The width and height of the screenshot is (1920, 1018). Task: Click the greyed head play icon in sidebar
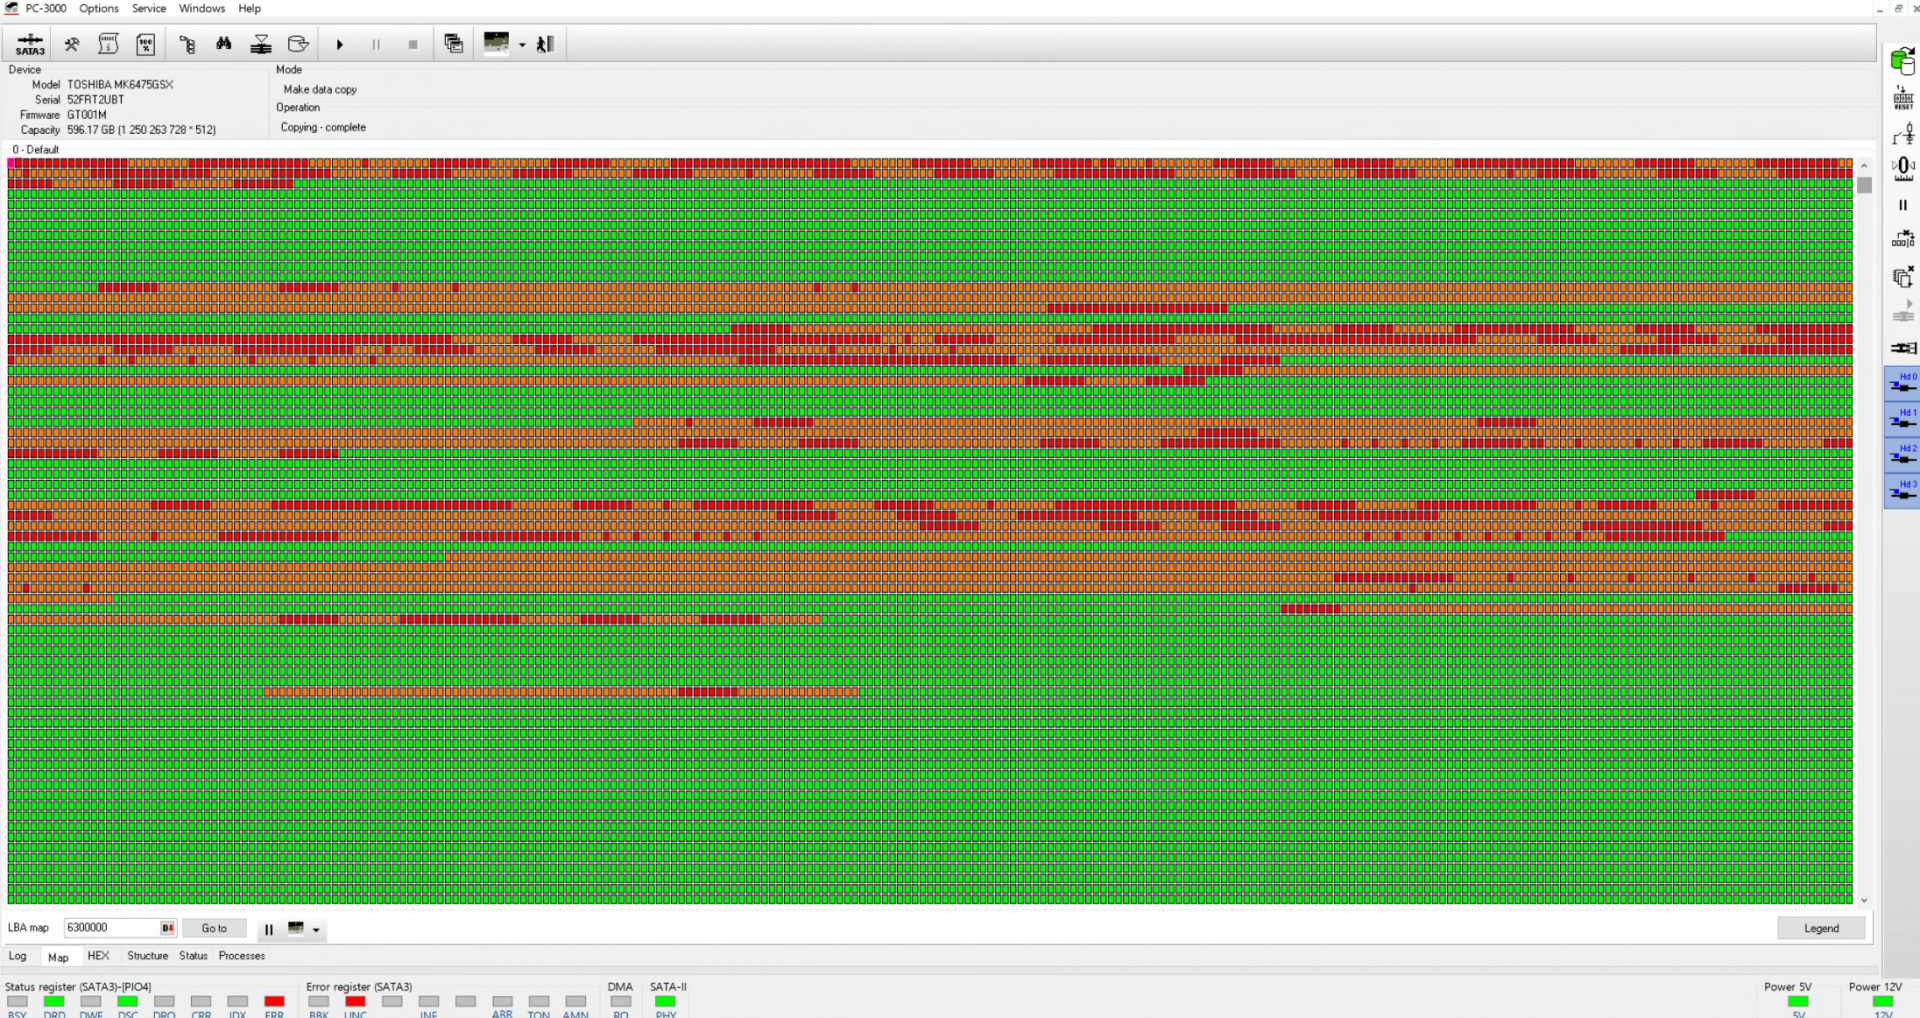click(x=1904, y=312)
